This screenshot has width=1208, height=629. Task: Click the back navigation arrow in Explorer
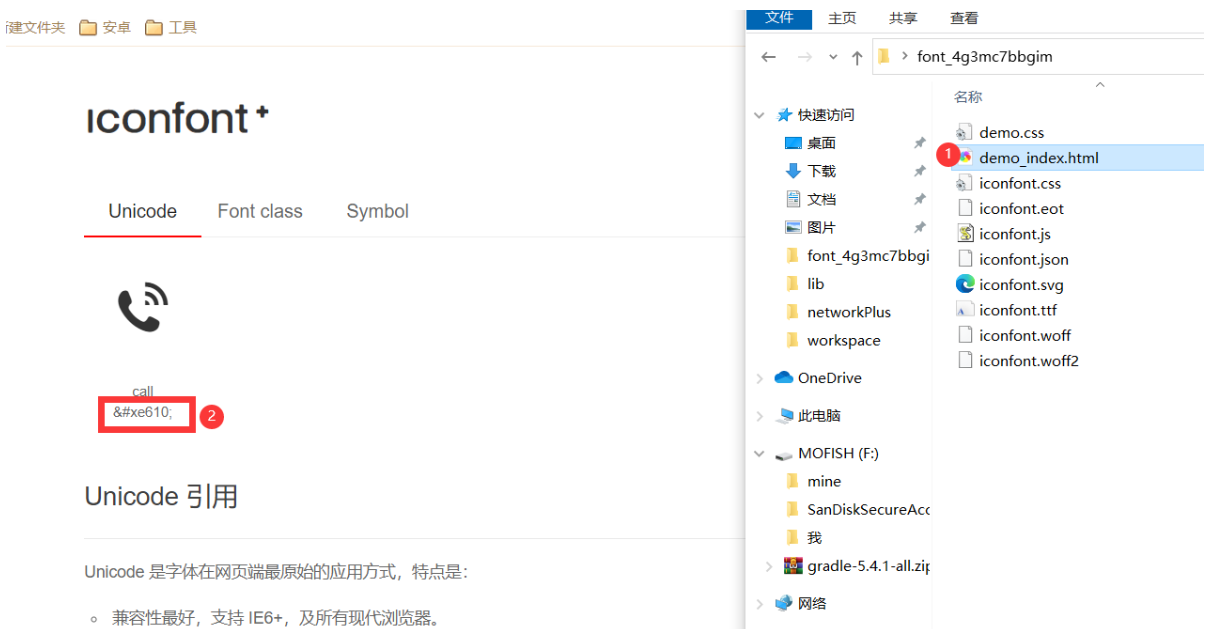[x=768, y=57]
